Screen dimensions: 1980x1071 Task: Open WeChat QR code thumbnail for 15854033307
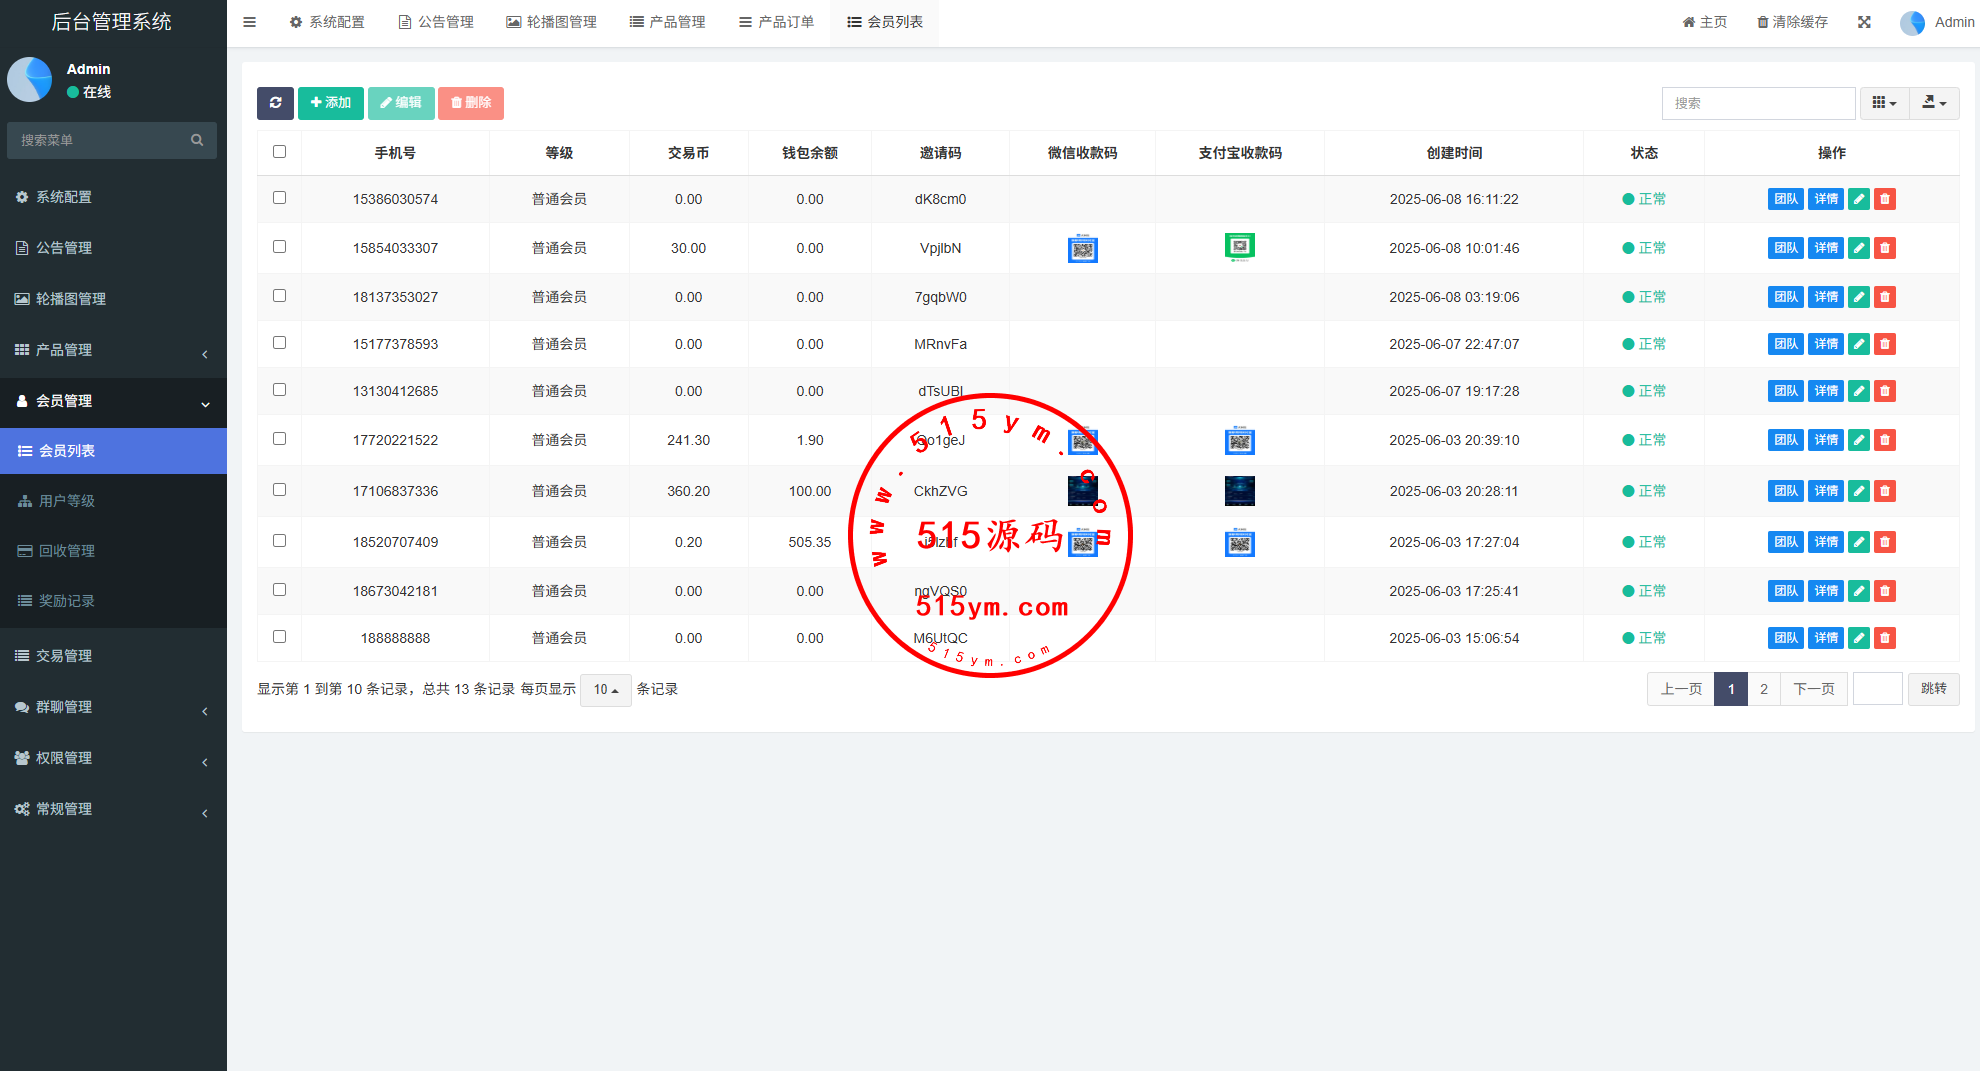pyautogui.click(x=1082, y=248)
